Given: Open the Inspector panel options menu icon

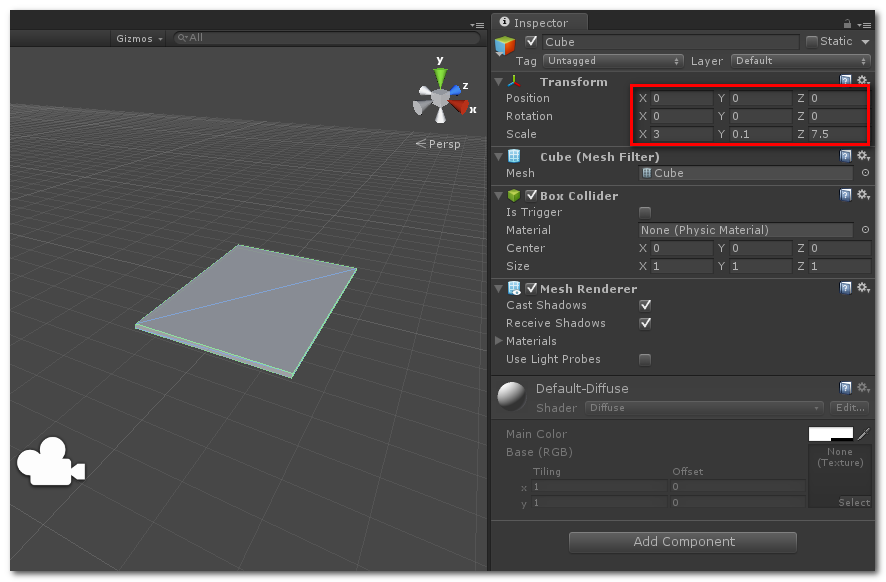Looking at the screenshot, I should click(x=864, y=24).
